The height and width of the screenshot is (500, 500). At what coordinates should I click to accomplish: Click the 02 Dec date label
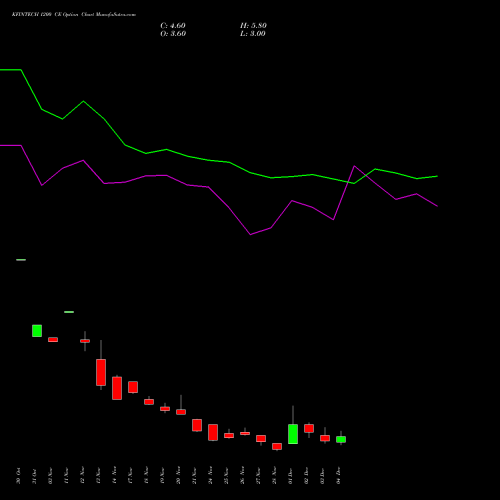[306, 476]
